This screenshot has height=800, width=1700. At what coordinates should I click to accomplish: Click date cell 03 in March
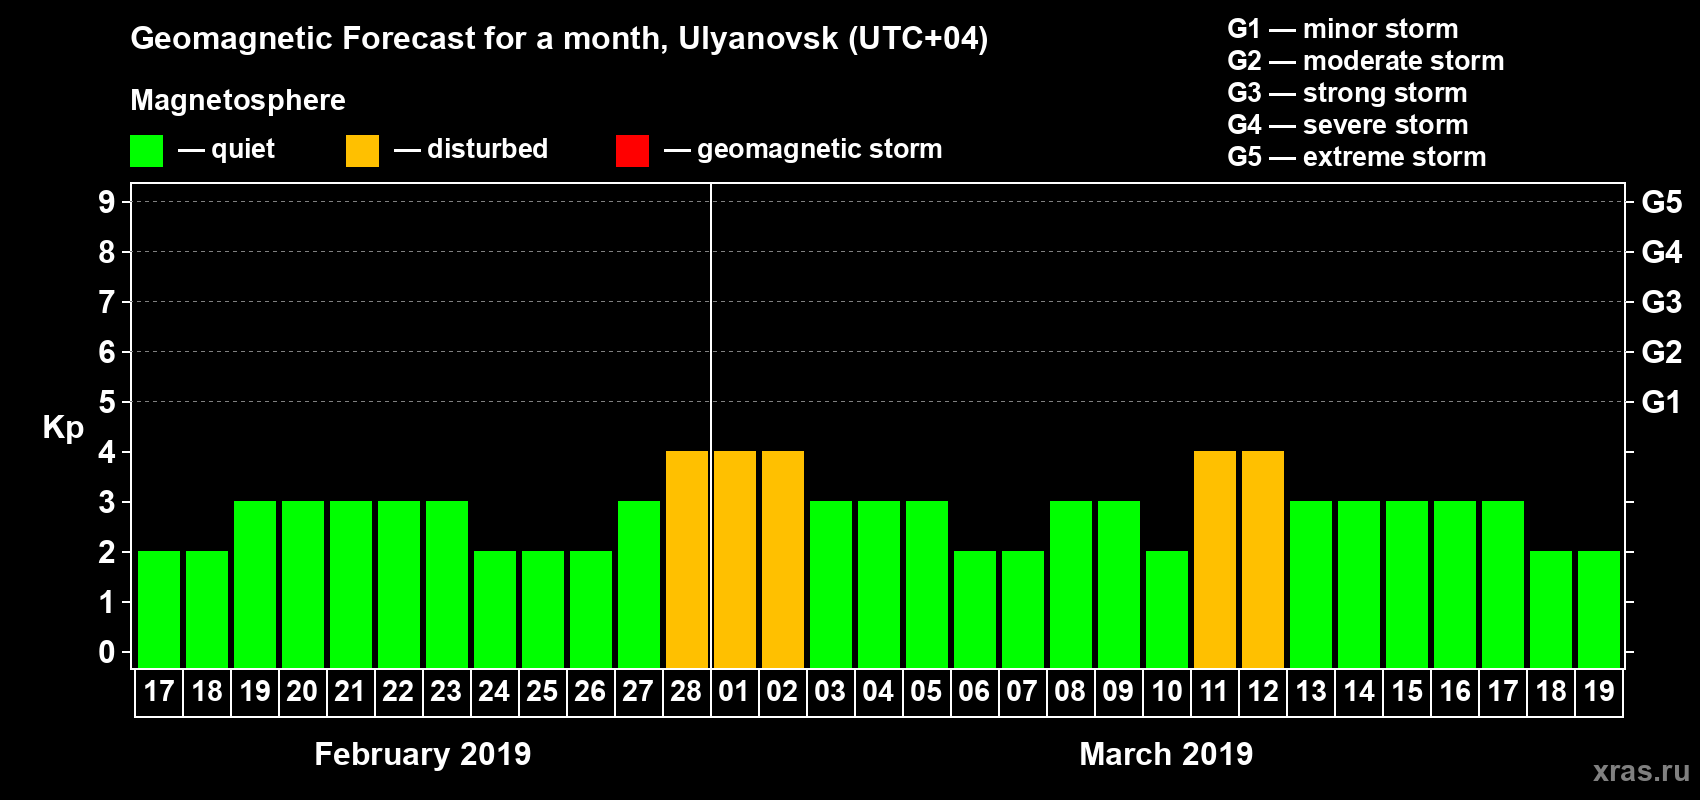831,692
